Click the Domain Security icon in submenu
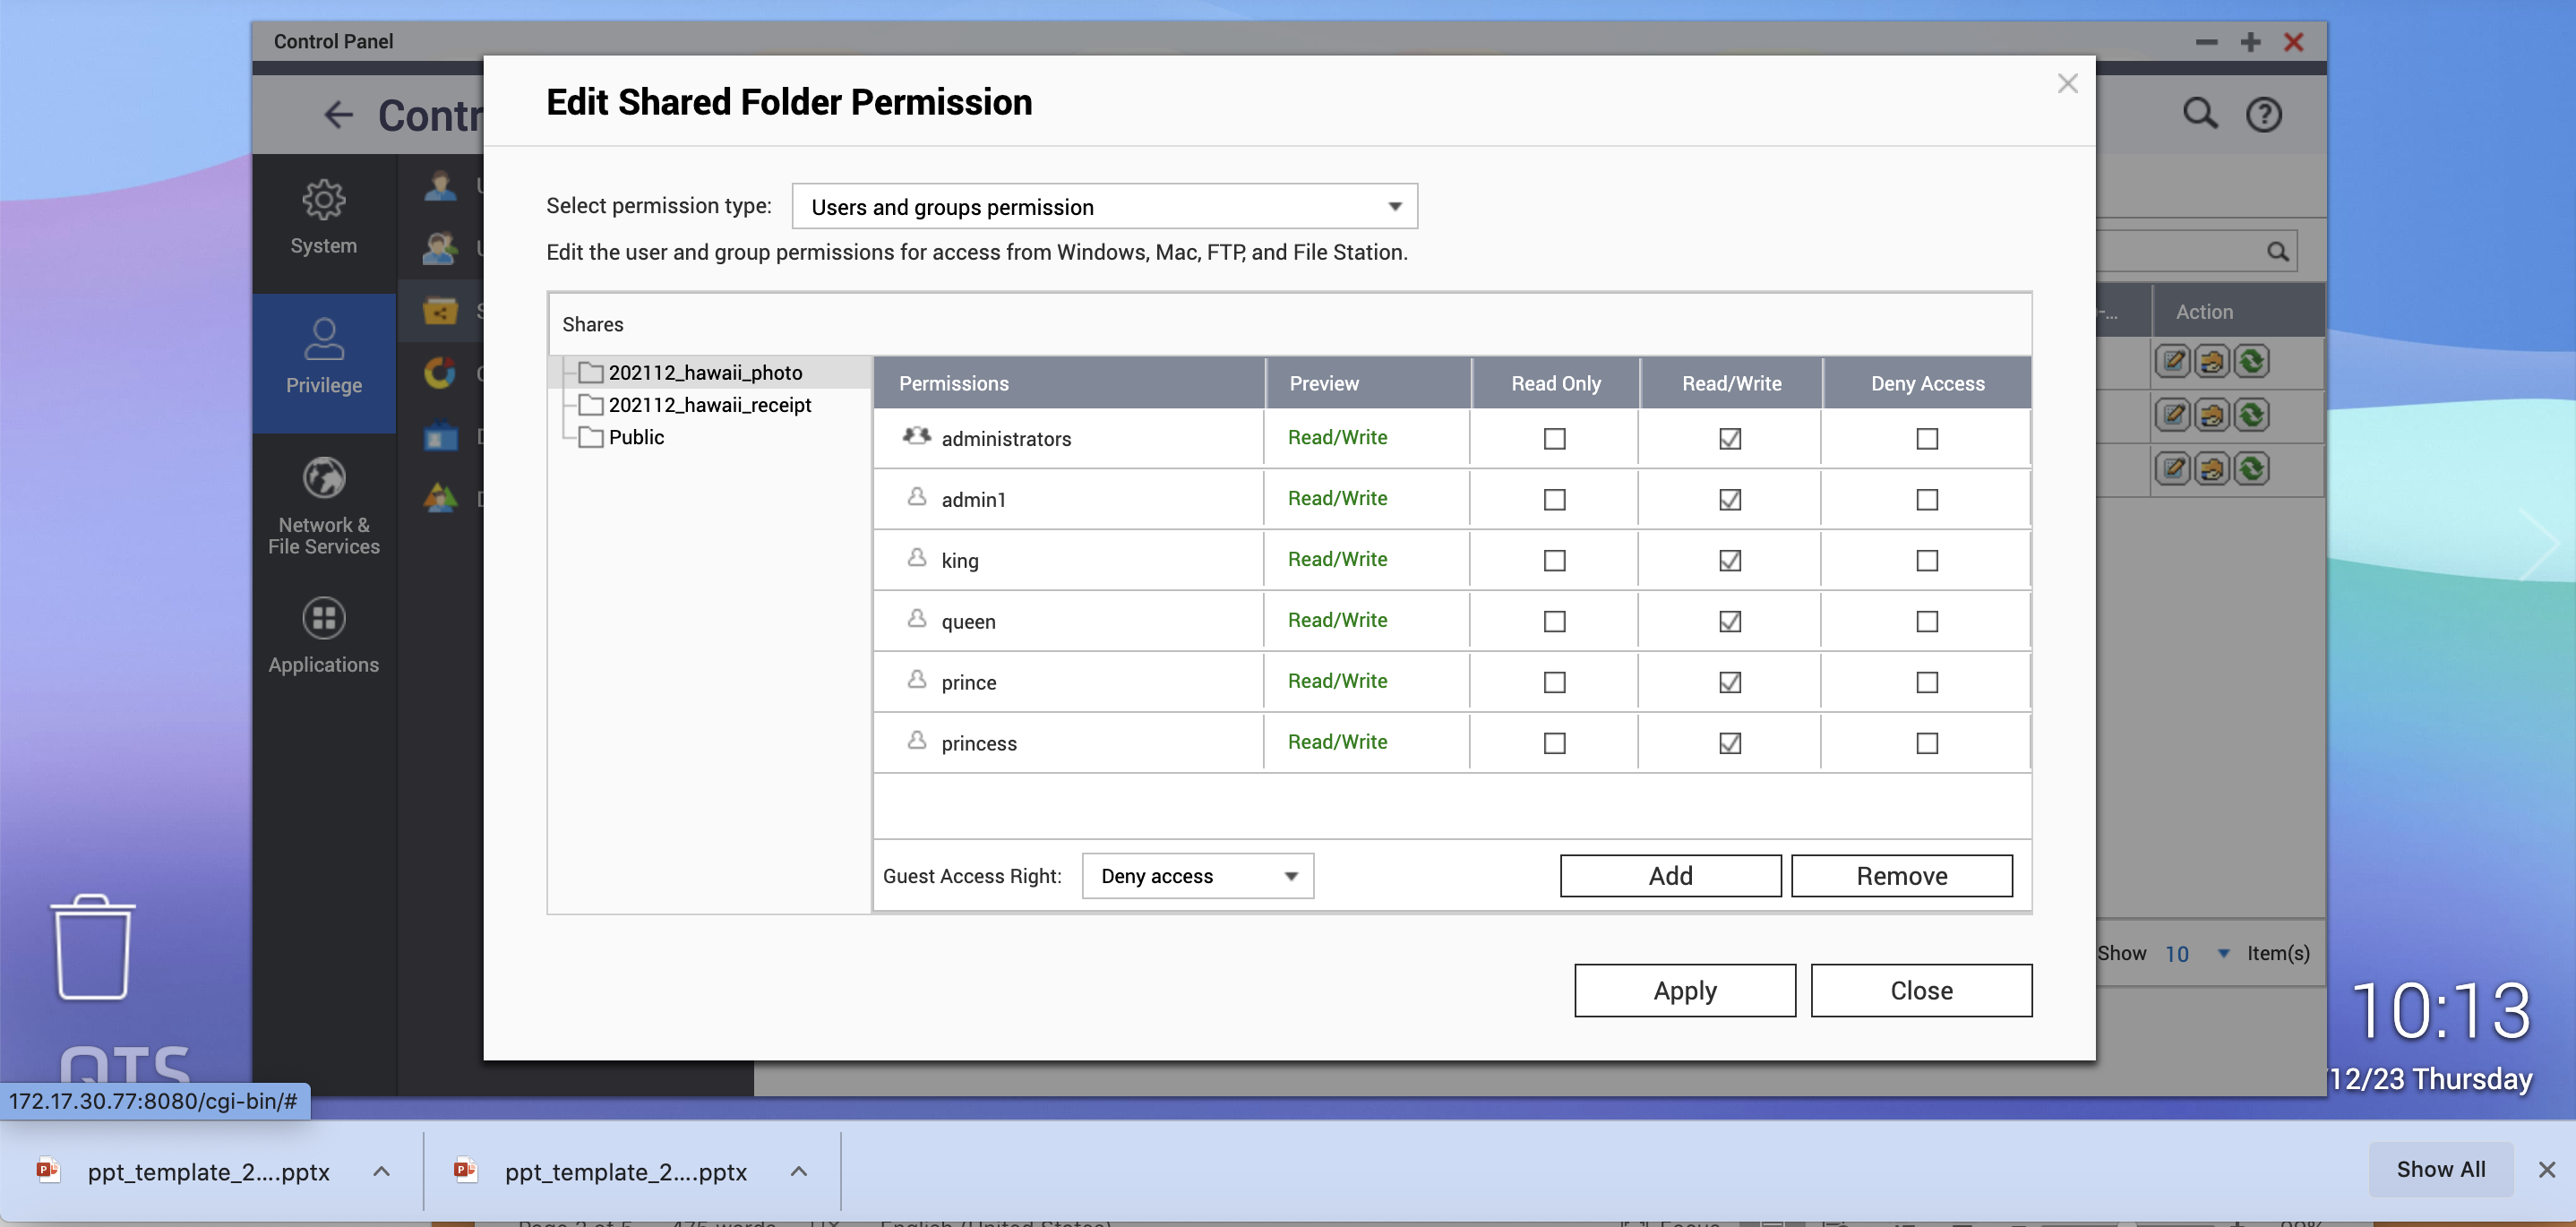The width and height of the screenshot is (2576, 1227). click(440, 436)
